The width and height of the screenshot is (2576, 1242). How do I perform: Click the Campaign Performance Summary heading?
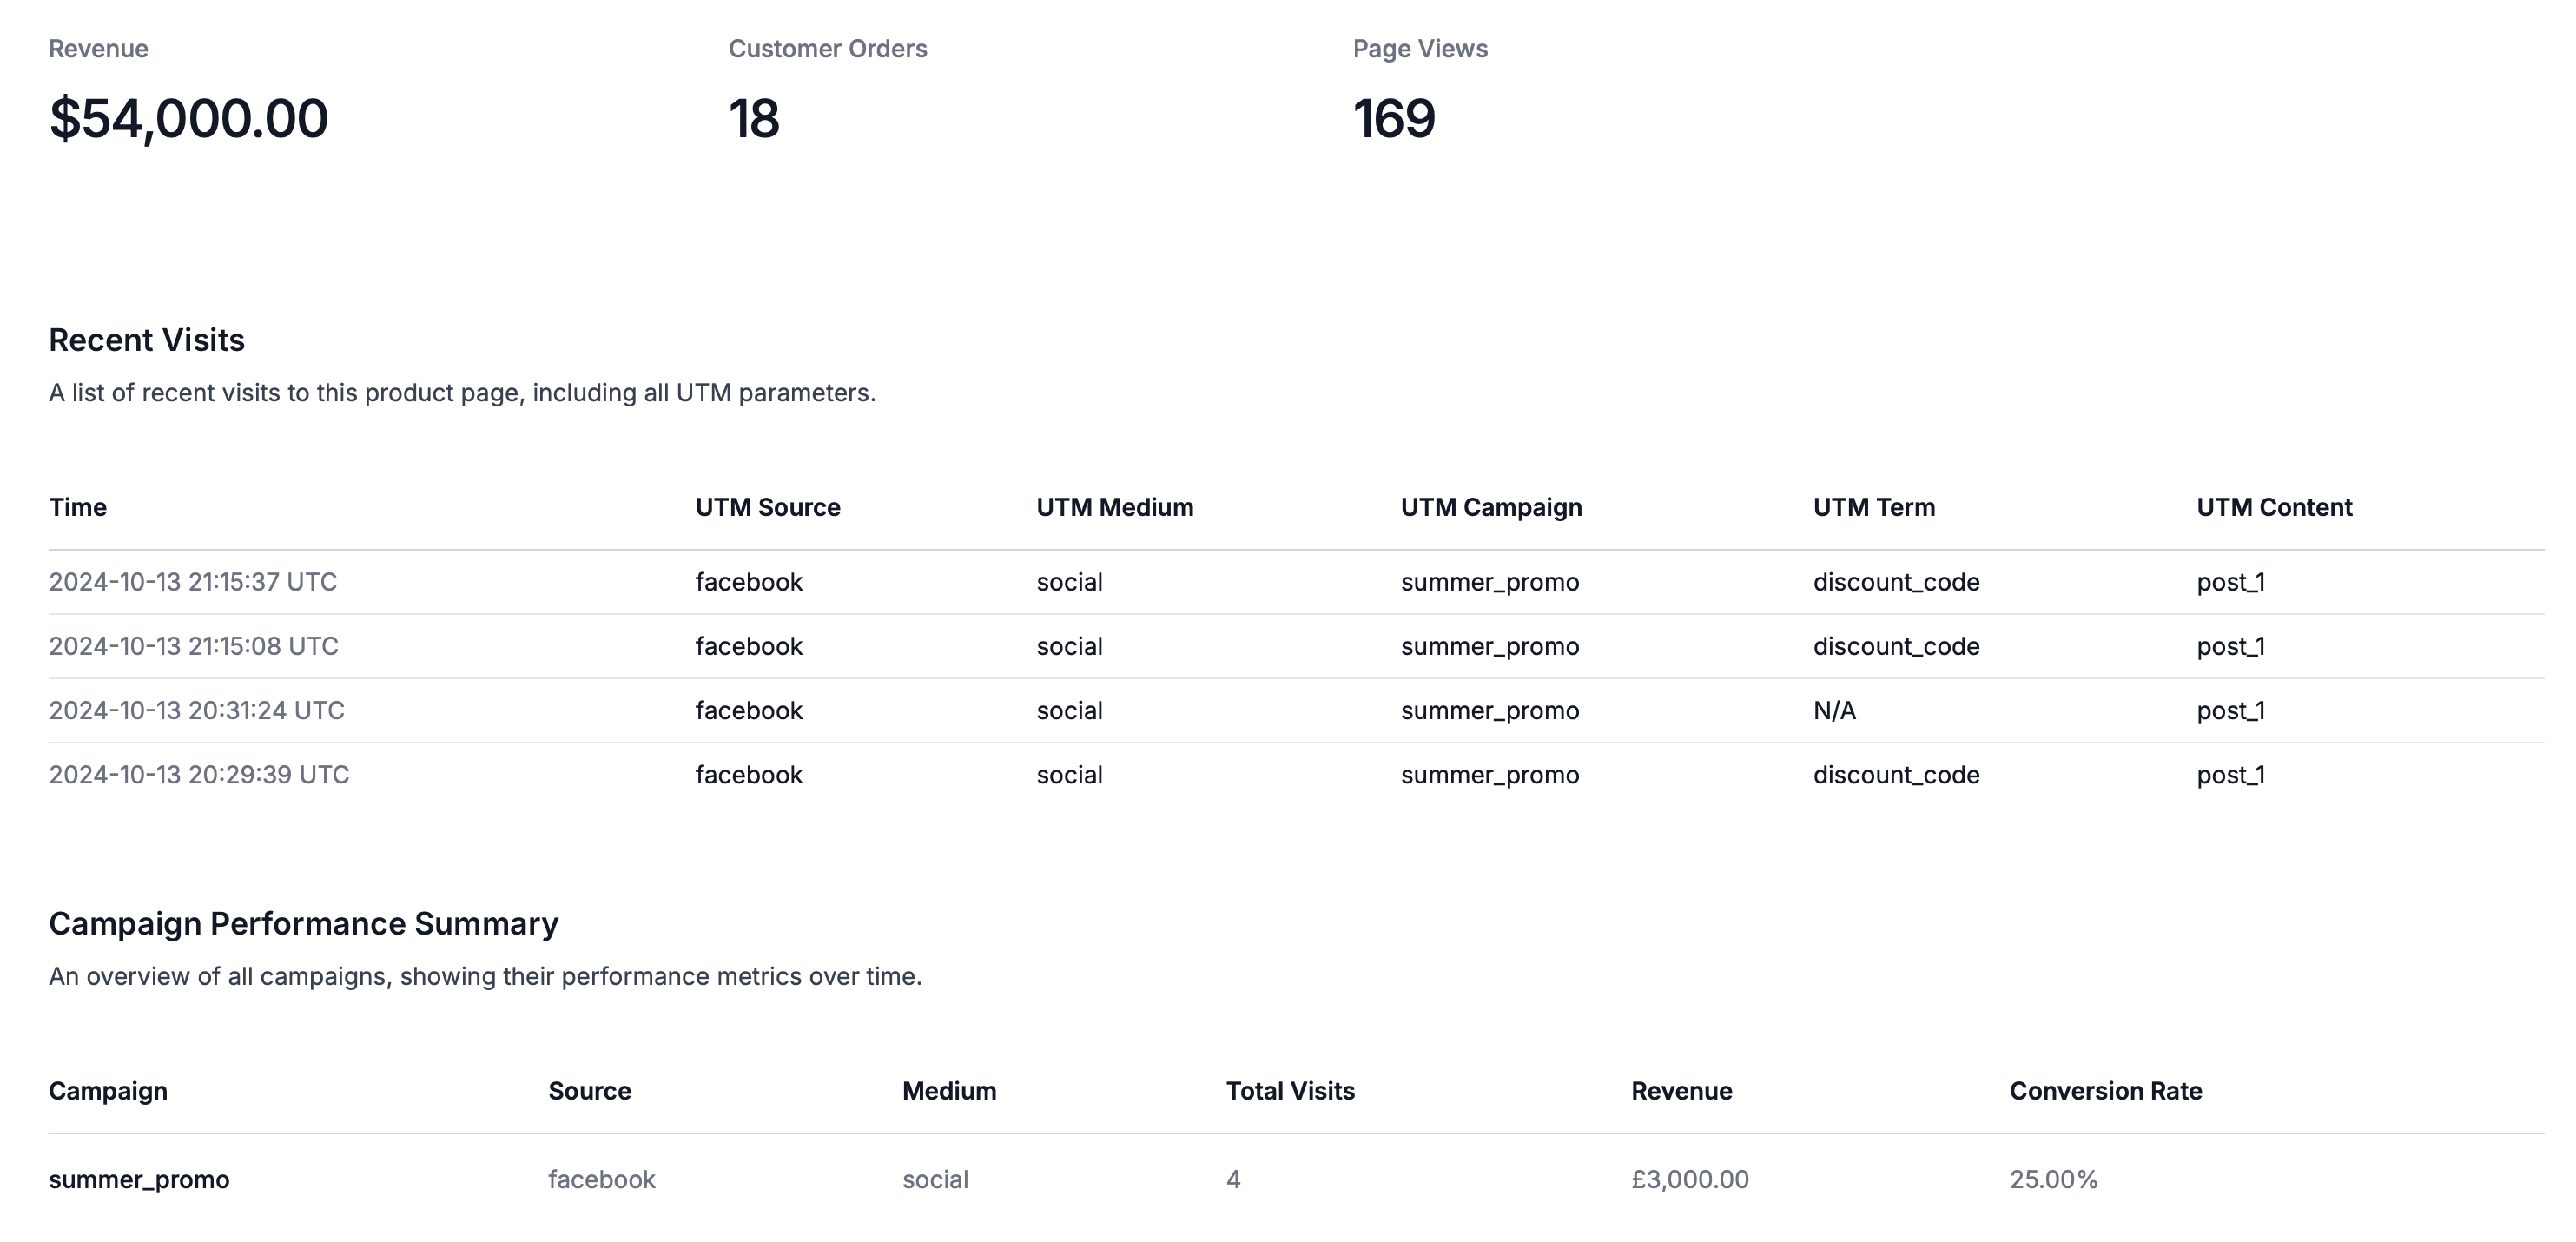[x=304, y=924]
